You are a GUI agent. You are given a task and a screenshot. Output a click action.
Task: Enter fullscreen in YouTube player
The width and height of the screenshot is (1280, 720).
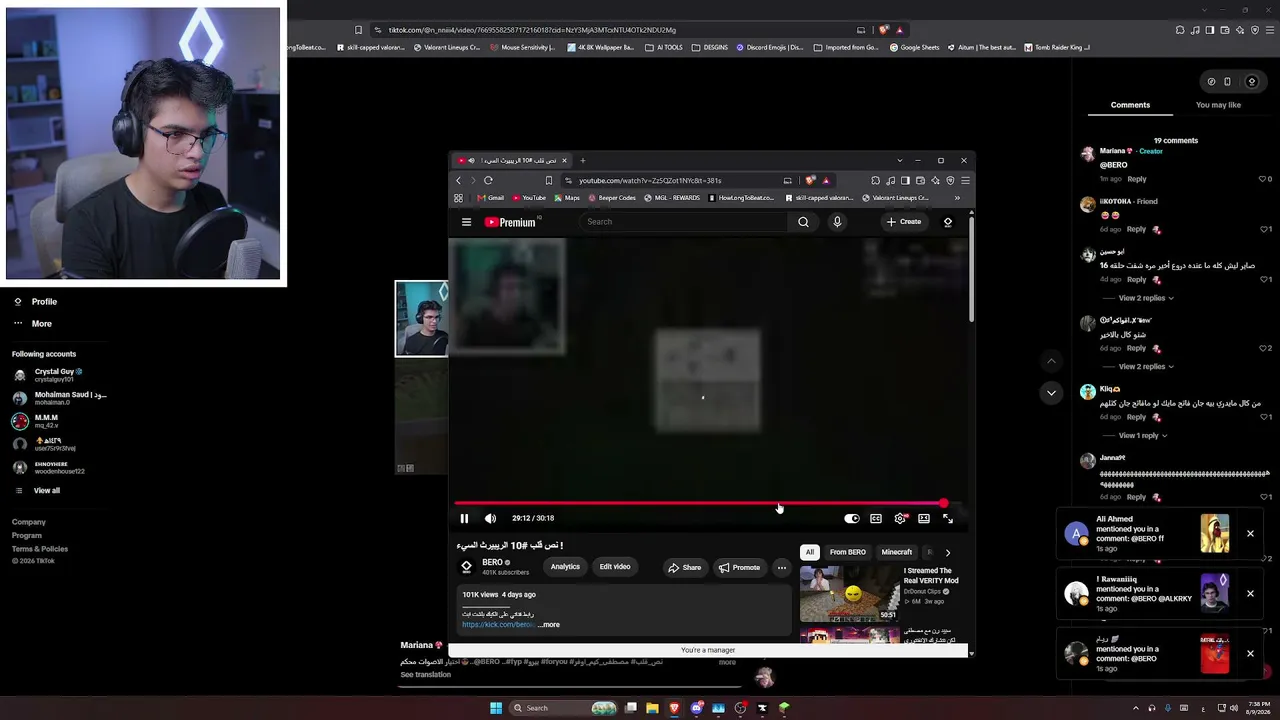[x=948, y=518]
